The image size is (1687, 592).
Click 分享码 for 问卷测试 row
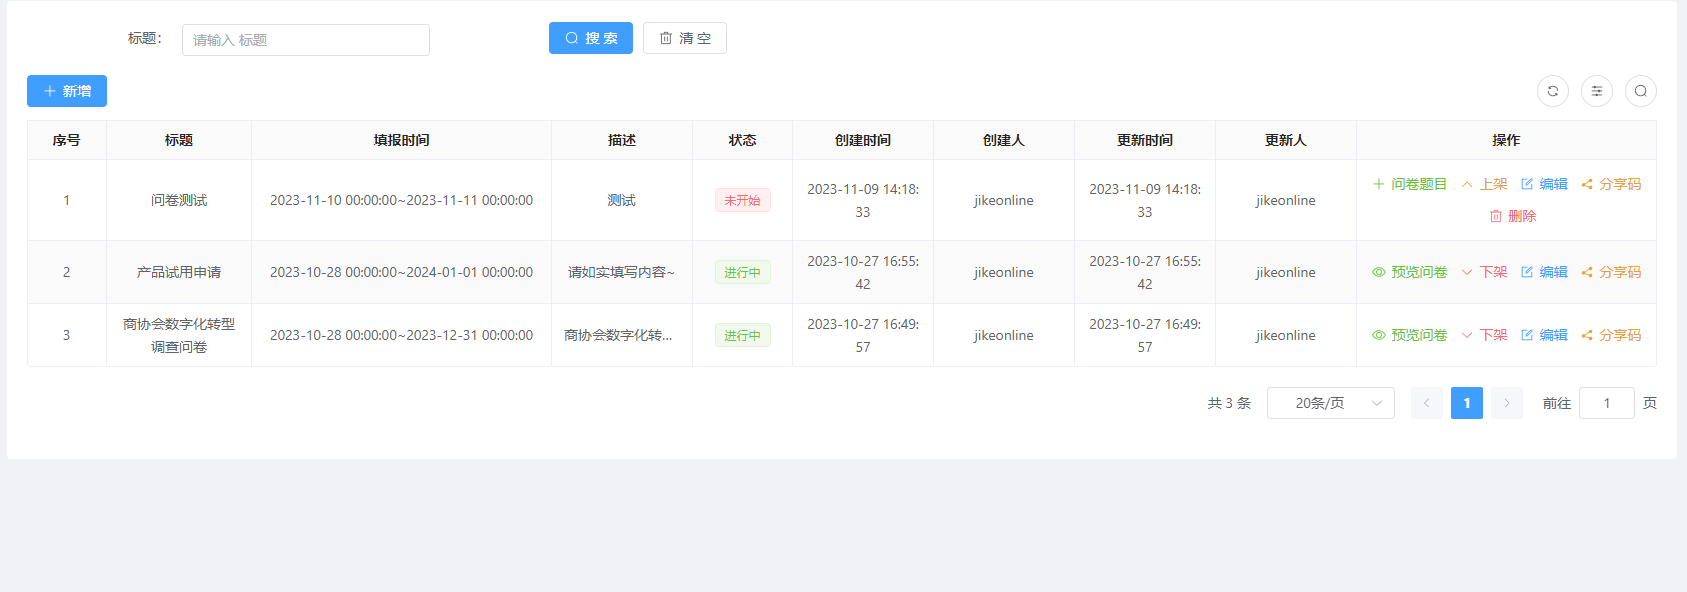point(1611,184)
